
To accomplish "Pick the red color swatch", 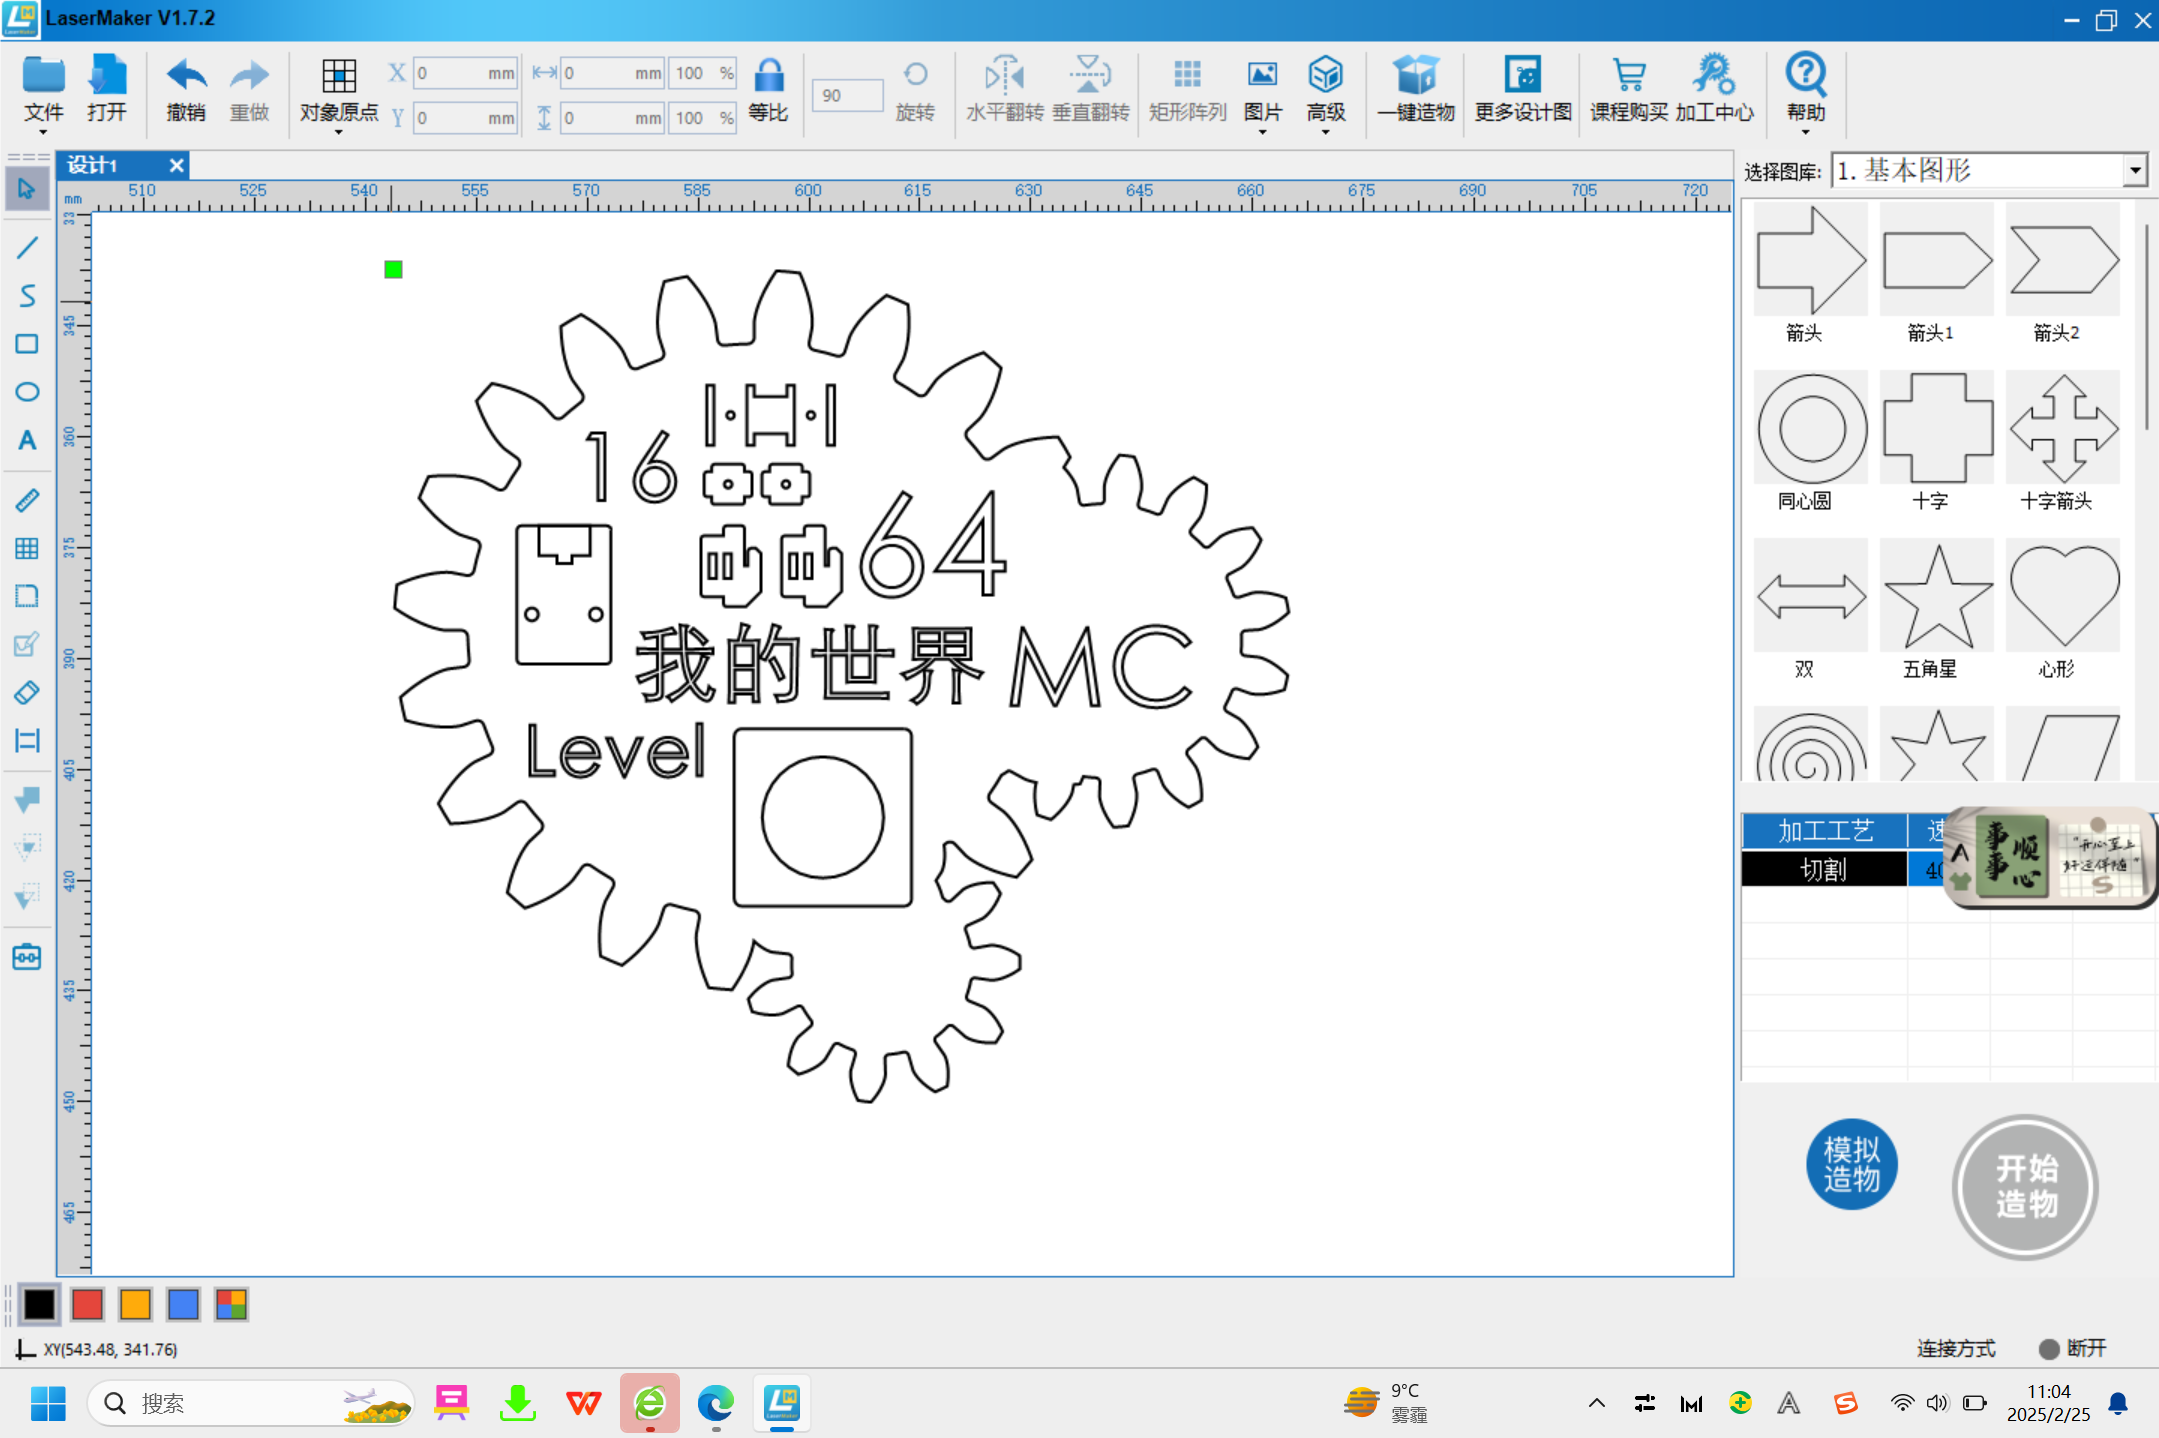I will point(88,1304).
